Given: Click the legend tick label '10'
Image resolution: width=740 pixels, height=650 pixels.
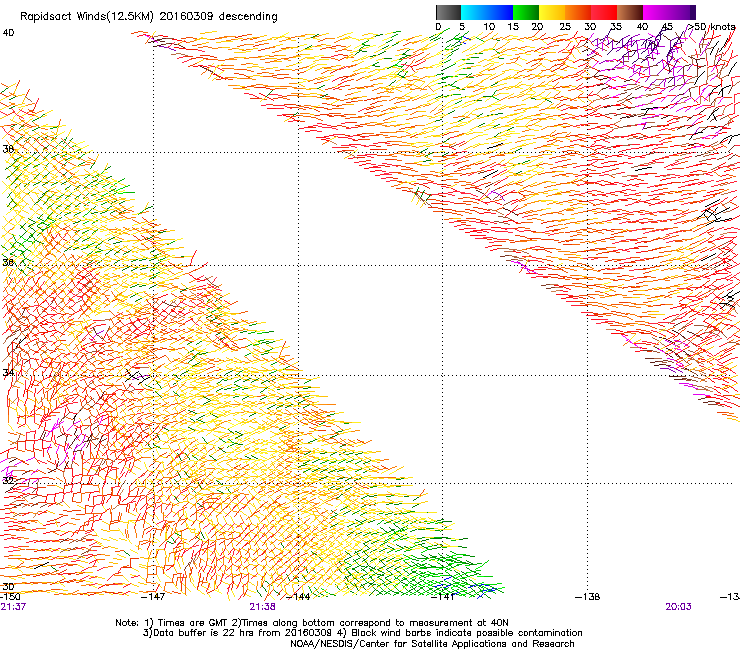Looking at the screenshot, I should tap(489, 27).
